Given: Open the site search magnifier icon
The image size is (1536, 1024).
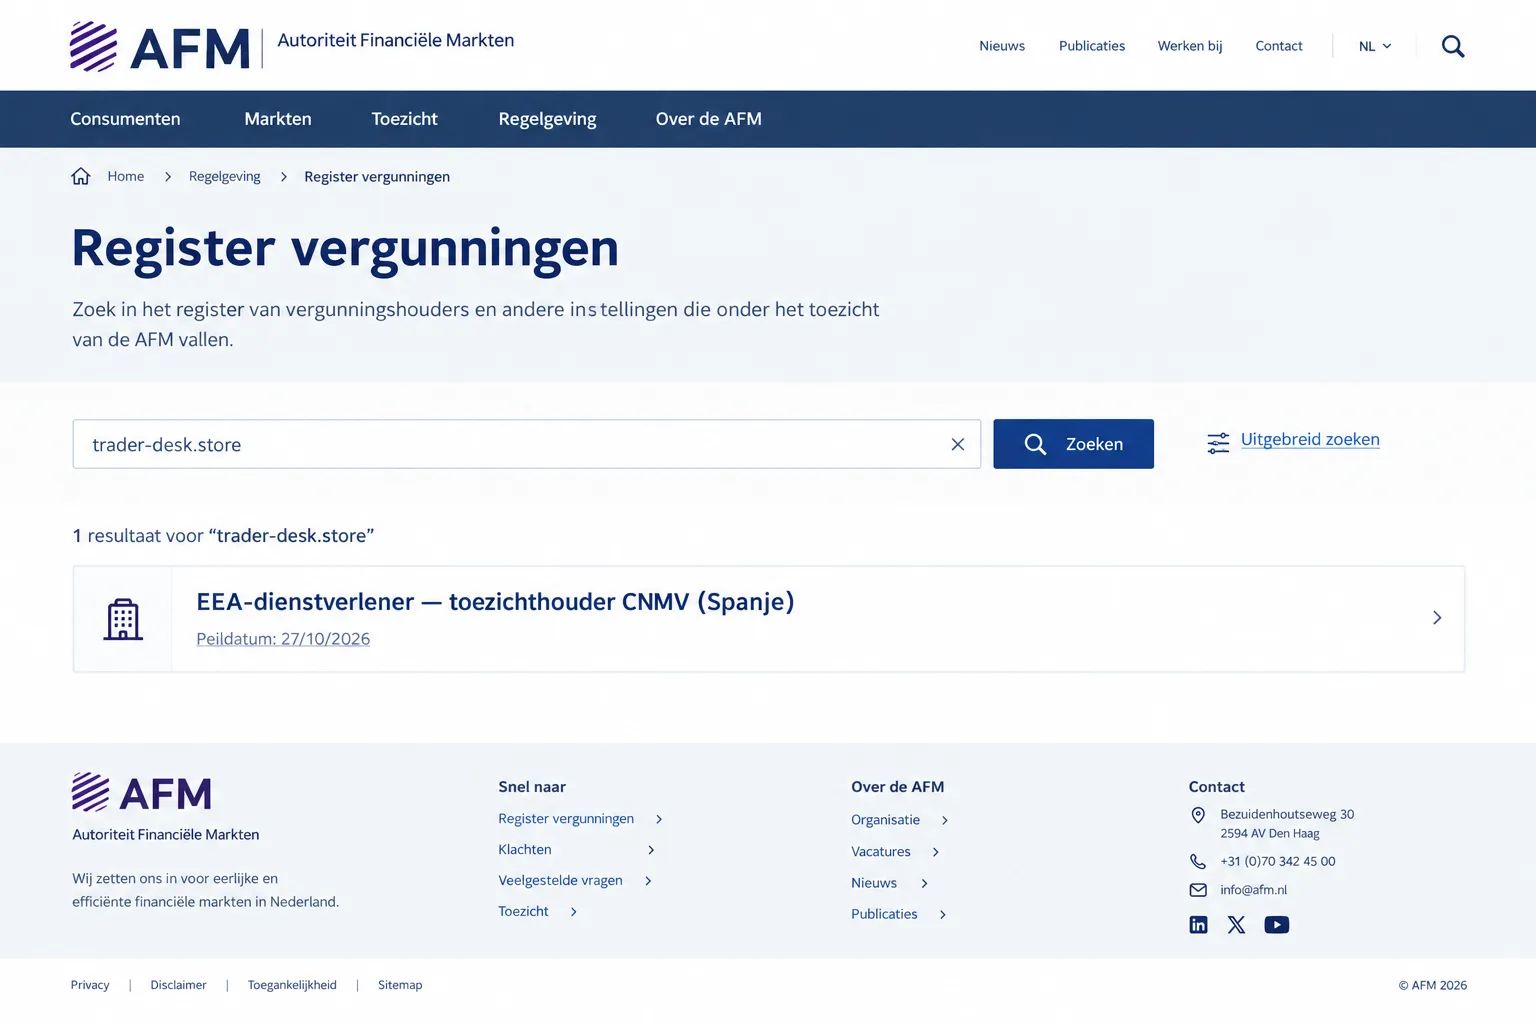Looking at the screenshot, I should (1453, 46).
